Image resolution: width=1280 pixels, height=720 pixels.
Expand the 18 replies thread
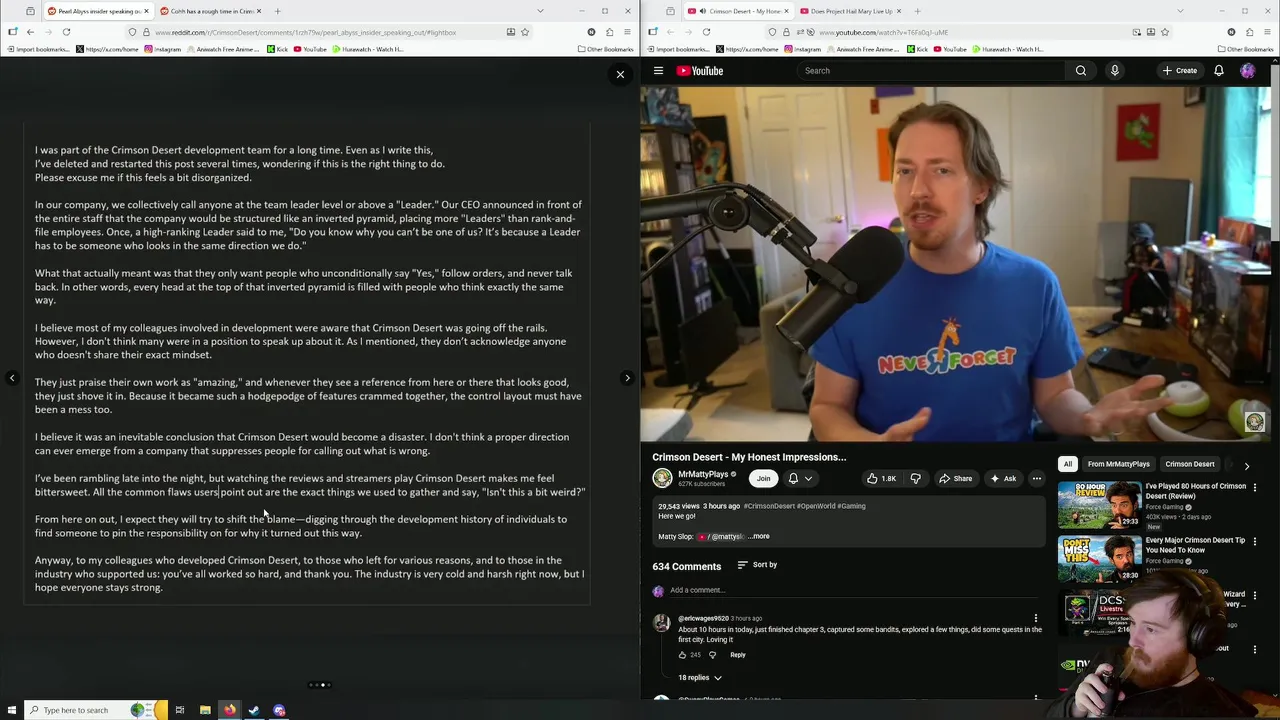(700, 678)
